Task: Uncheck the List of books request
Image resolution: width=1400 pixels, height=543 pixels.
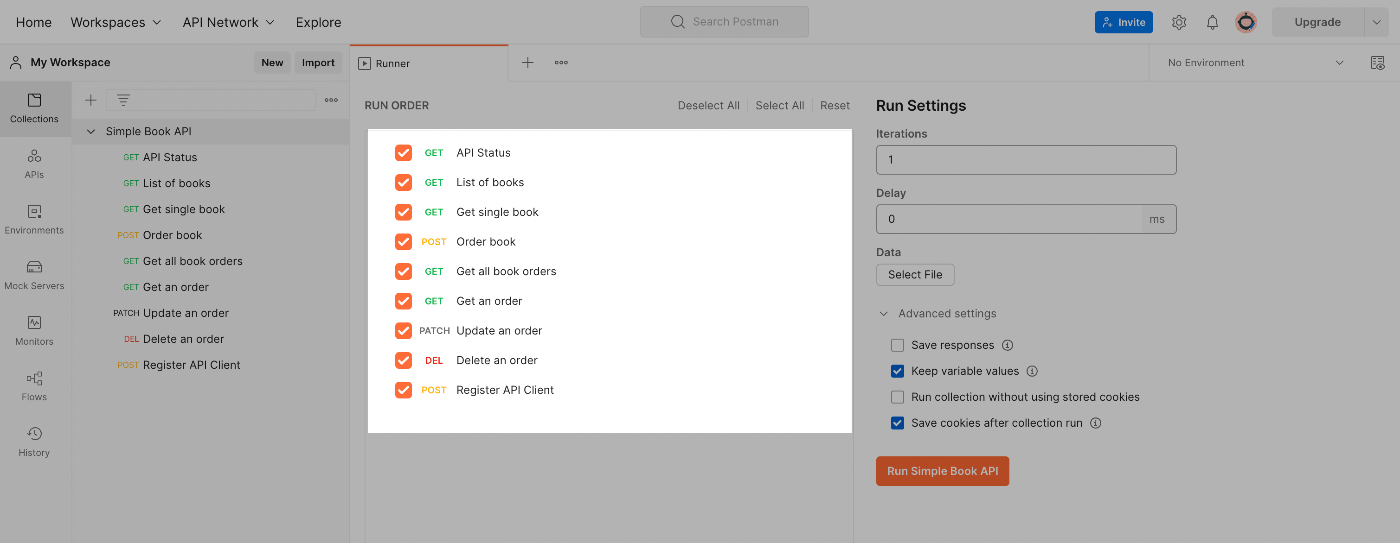Action: [403, 182]
